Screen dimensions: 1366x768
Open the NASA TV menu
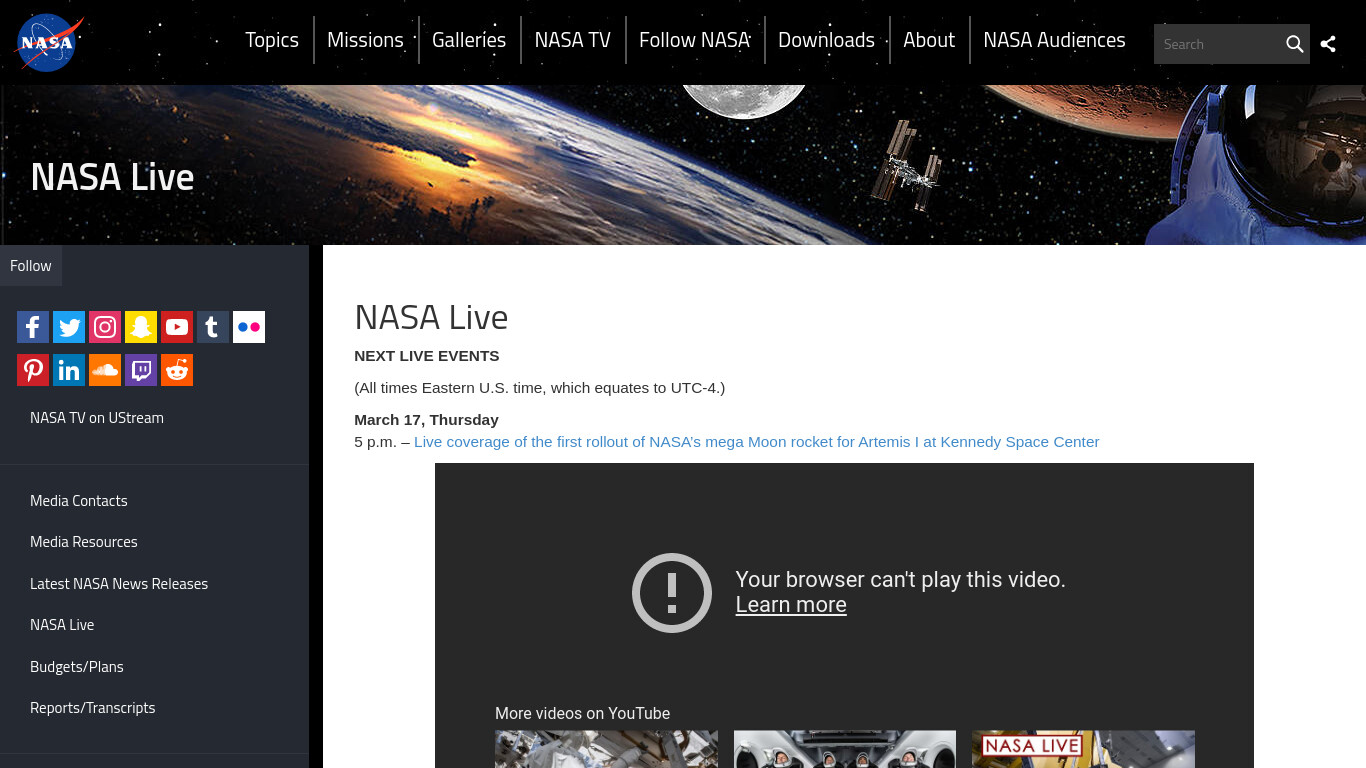(573, 40)
